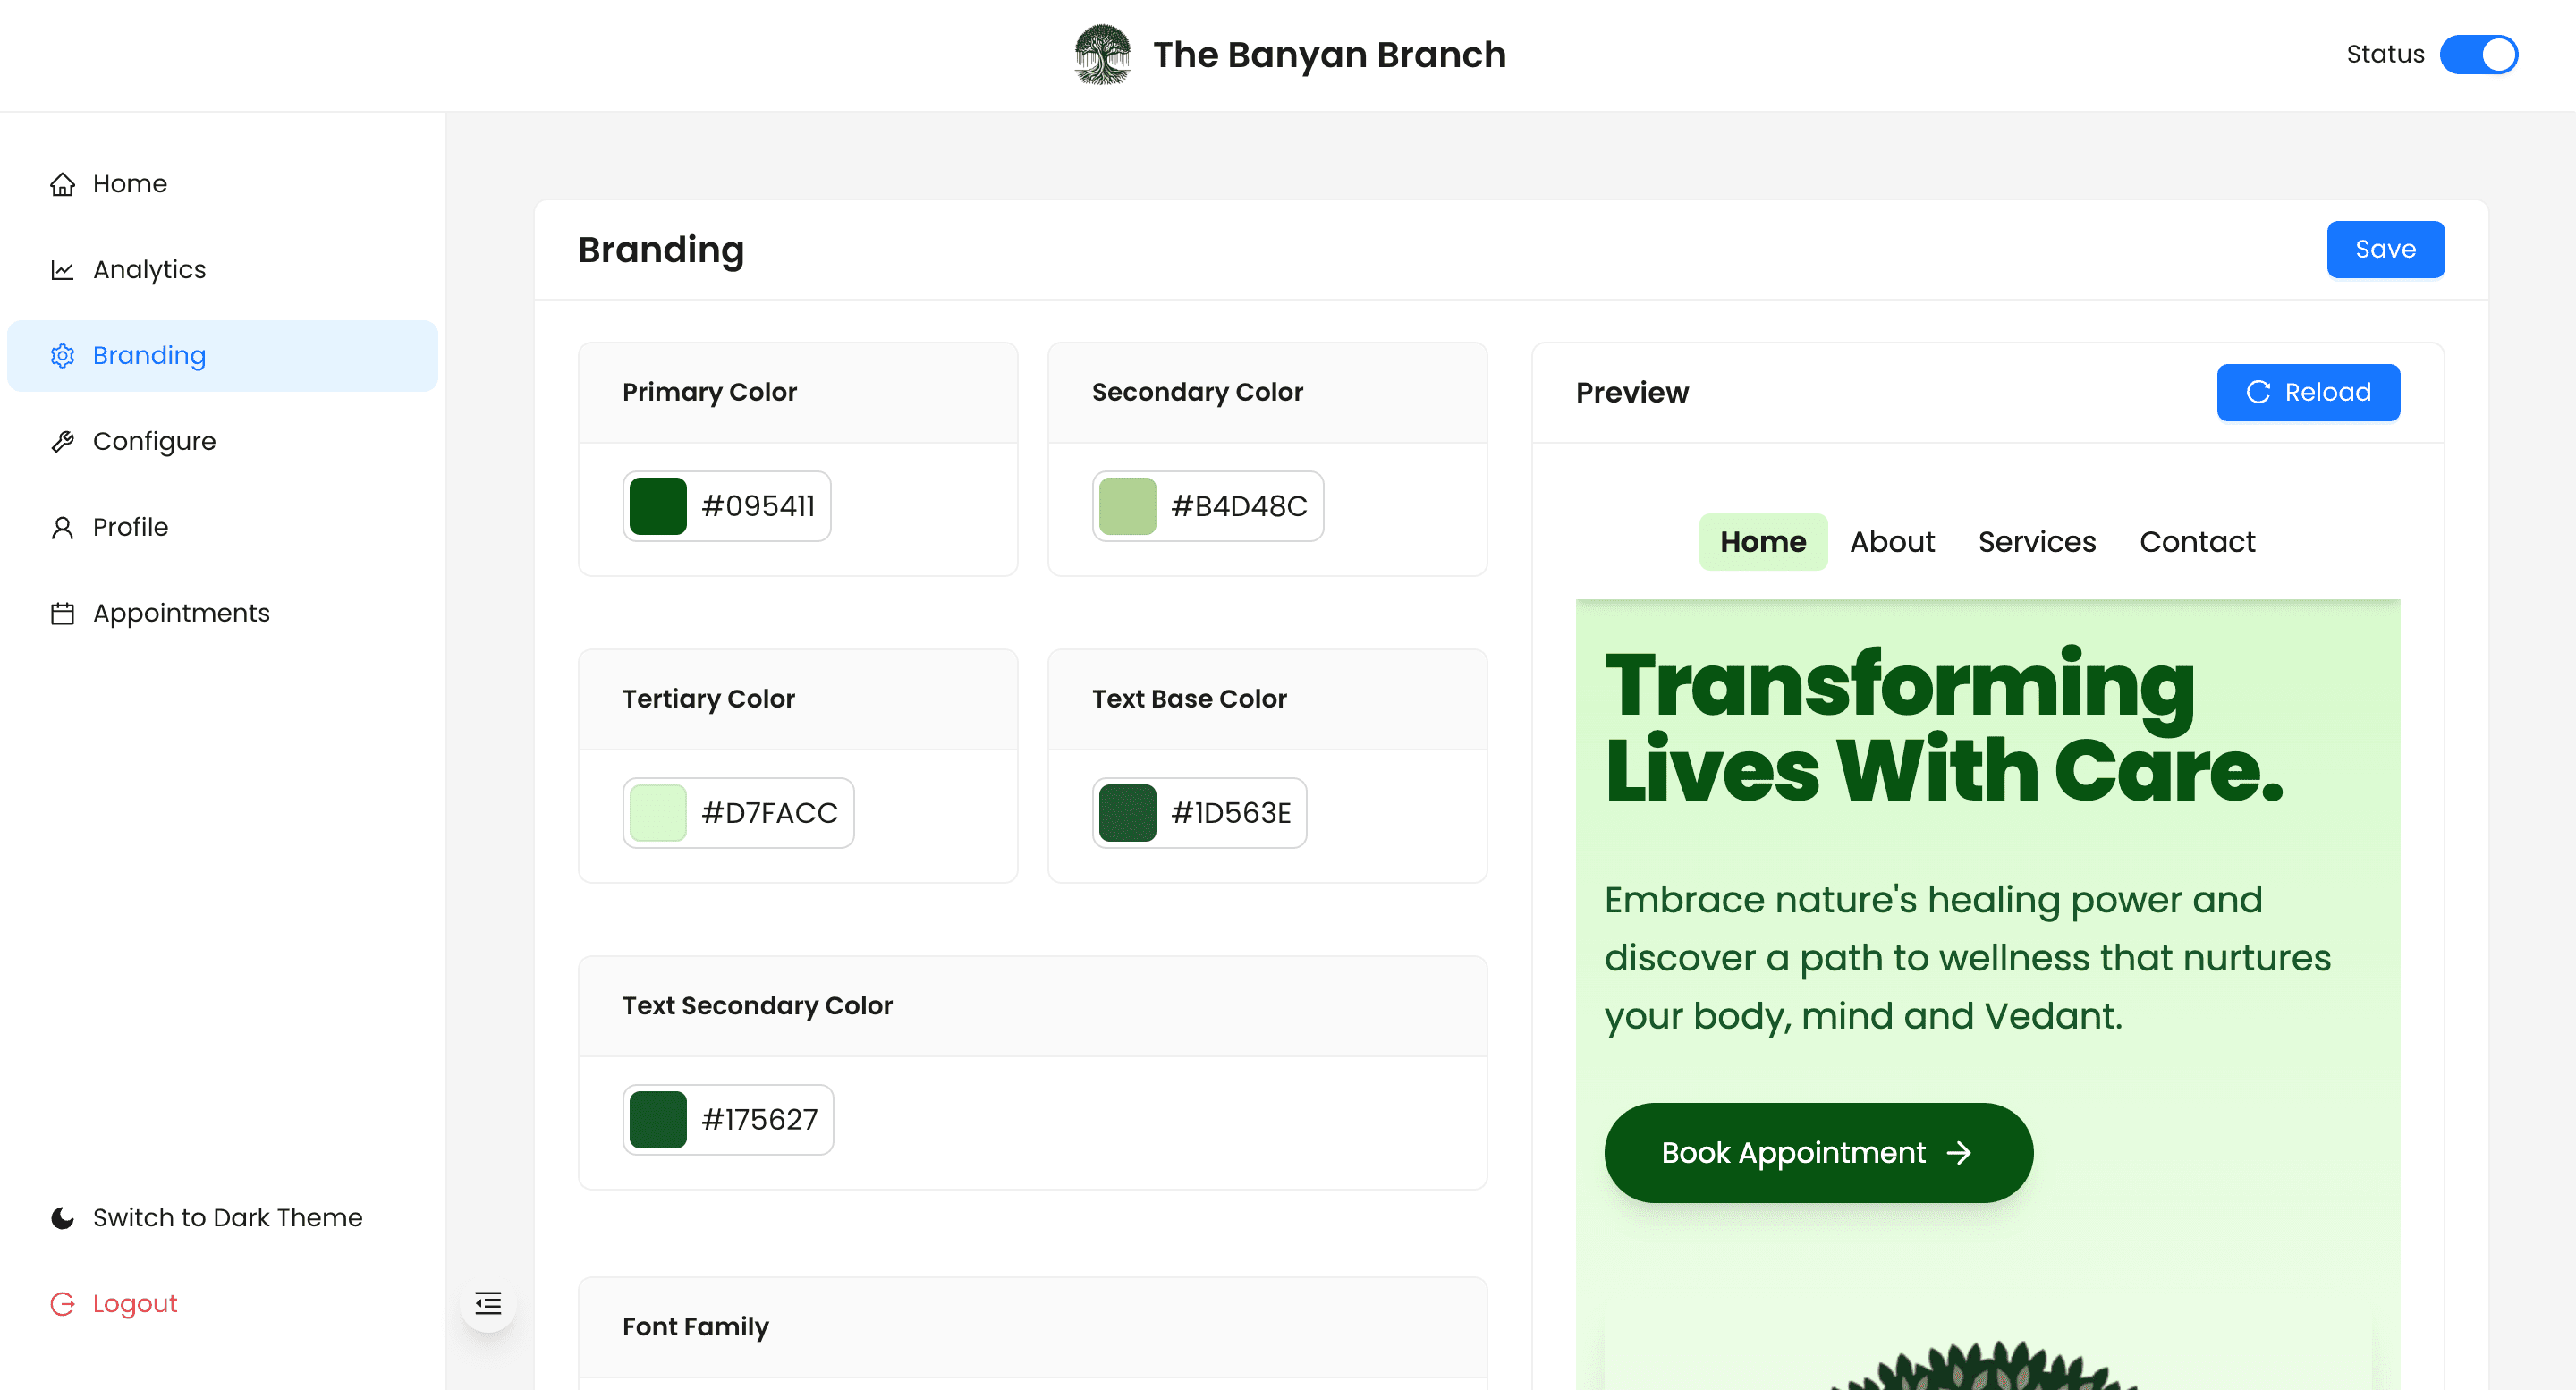The image size is (2576, 1390).
Task: Reload the preview
Action: click(2308, 392)
